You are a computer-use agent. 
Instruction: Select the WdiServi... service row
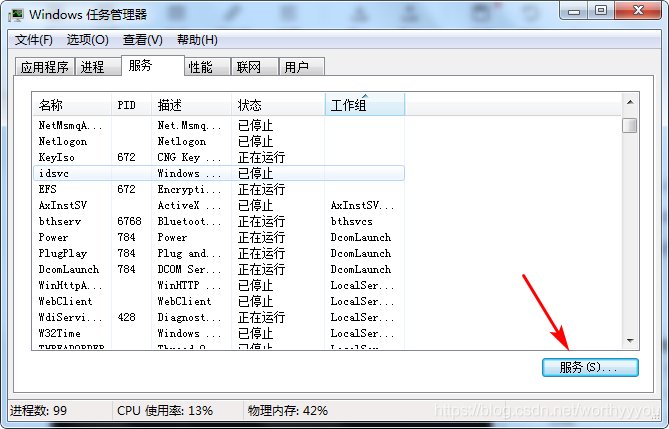coord(218,317)
